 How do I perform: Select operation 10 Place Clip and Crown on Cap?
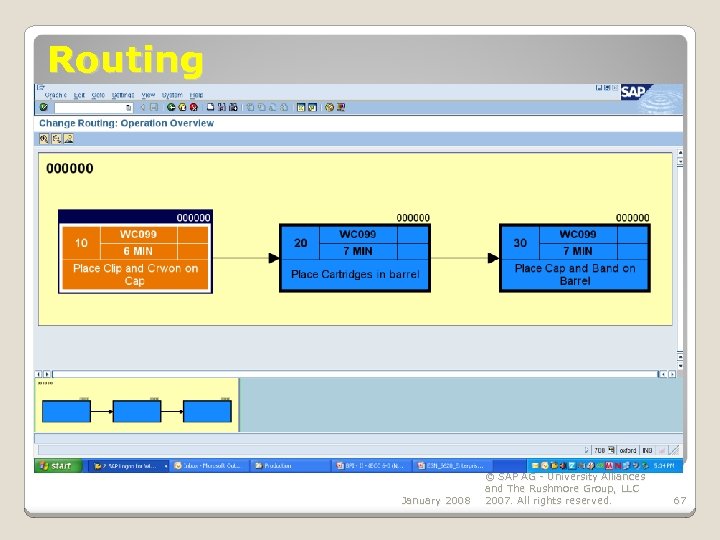135,252
